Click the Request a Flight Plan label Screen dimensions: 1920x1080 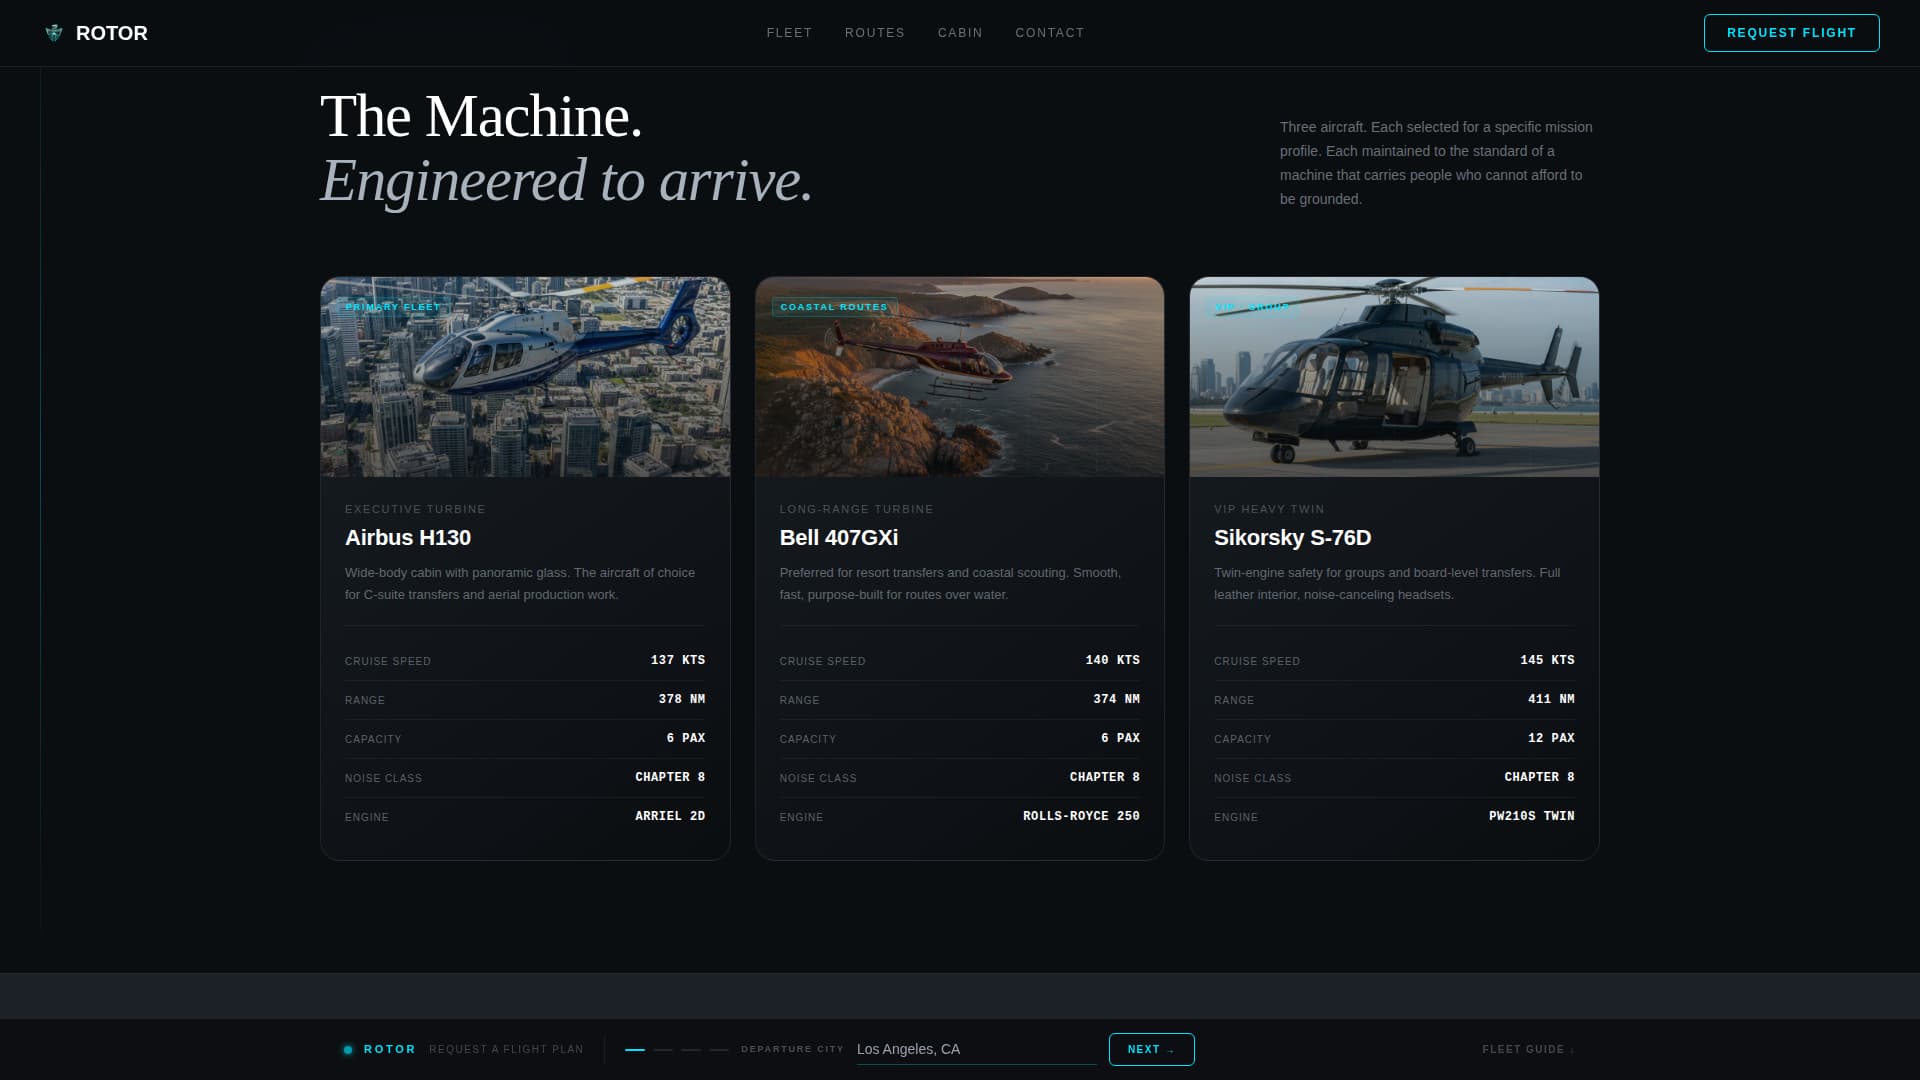[506, 1049]
